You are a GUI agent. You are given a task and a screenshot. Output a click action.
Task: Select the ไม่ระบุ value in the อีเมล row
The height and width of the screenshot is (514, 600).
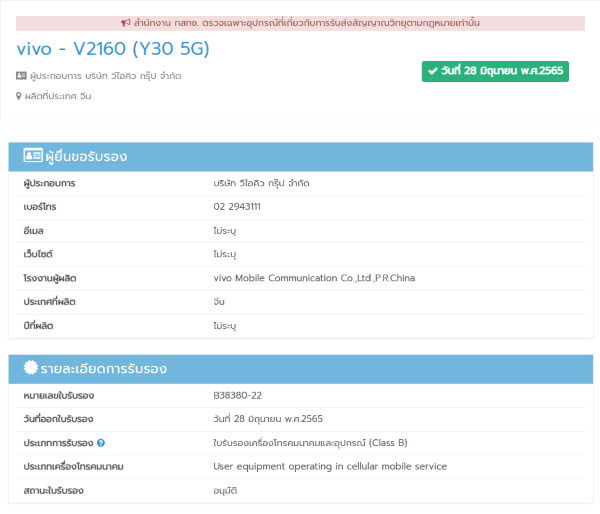click(225, 231)
